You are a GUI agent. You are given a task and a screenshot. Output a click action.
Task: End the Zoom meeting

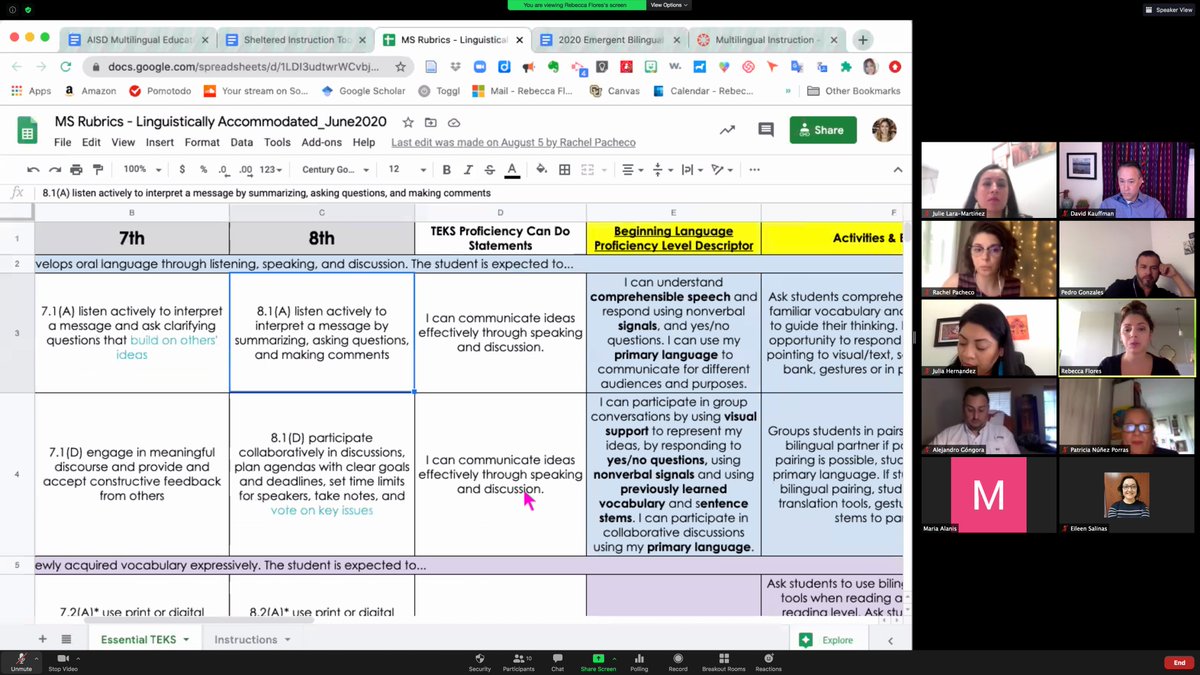[x=1178, y=662]
